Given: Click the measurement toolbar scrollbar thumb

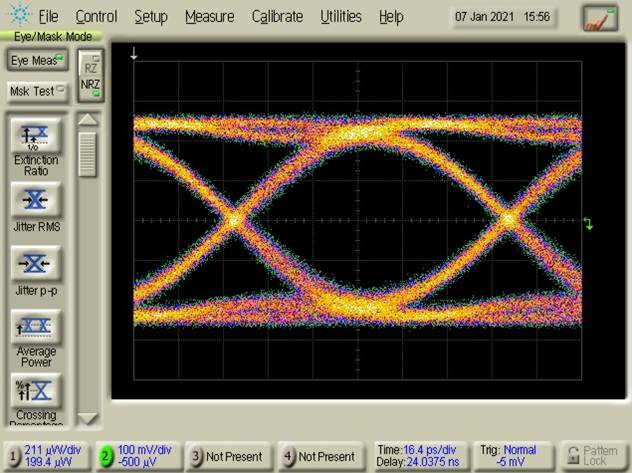Looking at the screenshot, I should [x=88, y=153].
